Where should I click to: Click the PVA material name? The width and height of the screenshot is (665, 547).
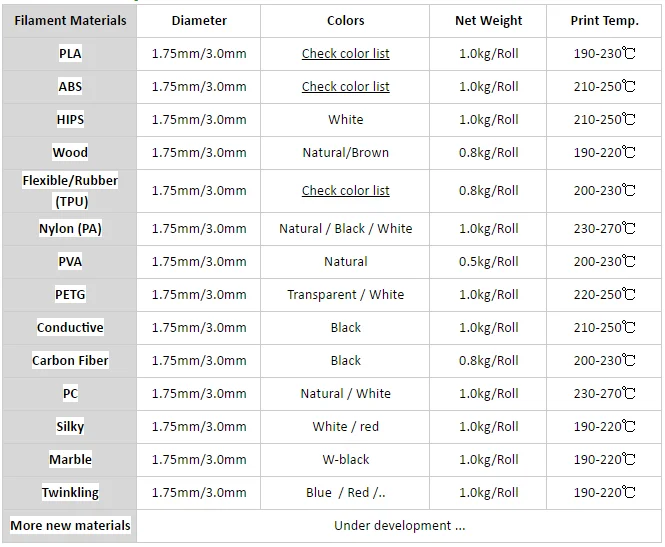70,262
